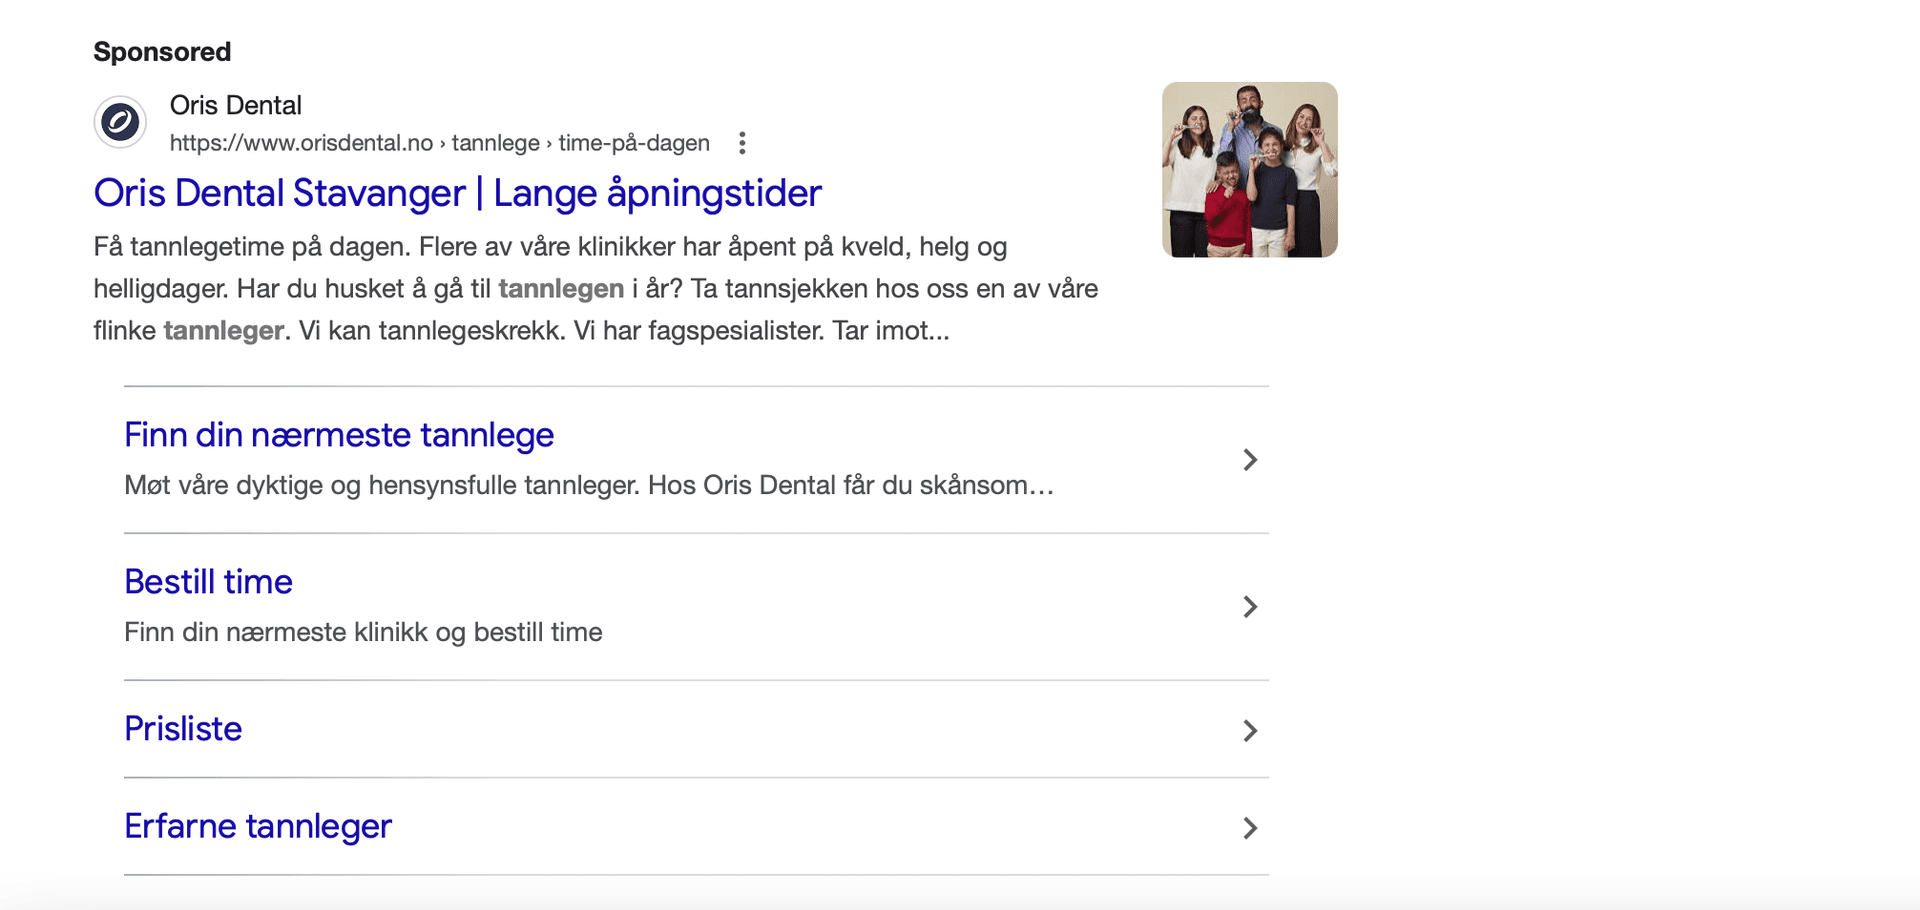Click the description starting with Møt våre dyktige
This screenshot has width=1920, height=910.
pos(588,485)
